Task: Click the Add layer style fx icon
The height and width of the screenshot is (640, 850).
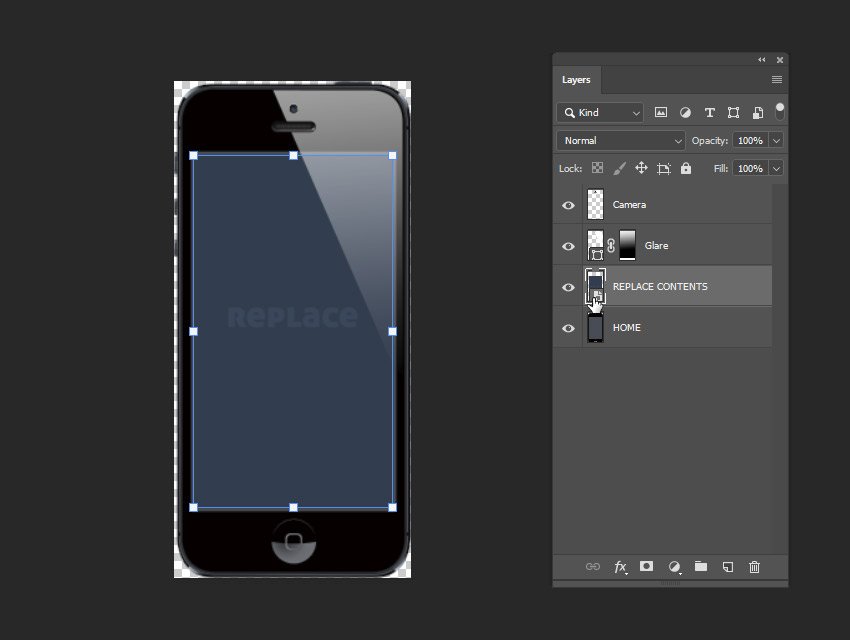Action: (x=620, y=567)
